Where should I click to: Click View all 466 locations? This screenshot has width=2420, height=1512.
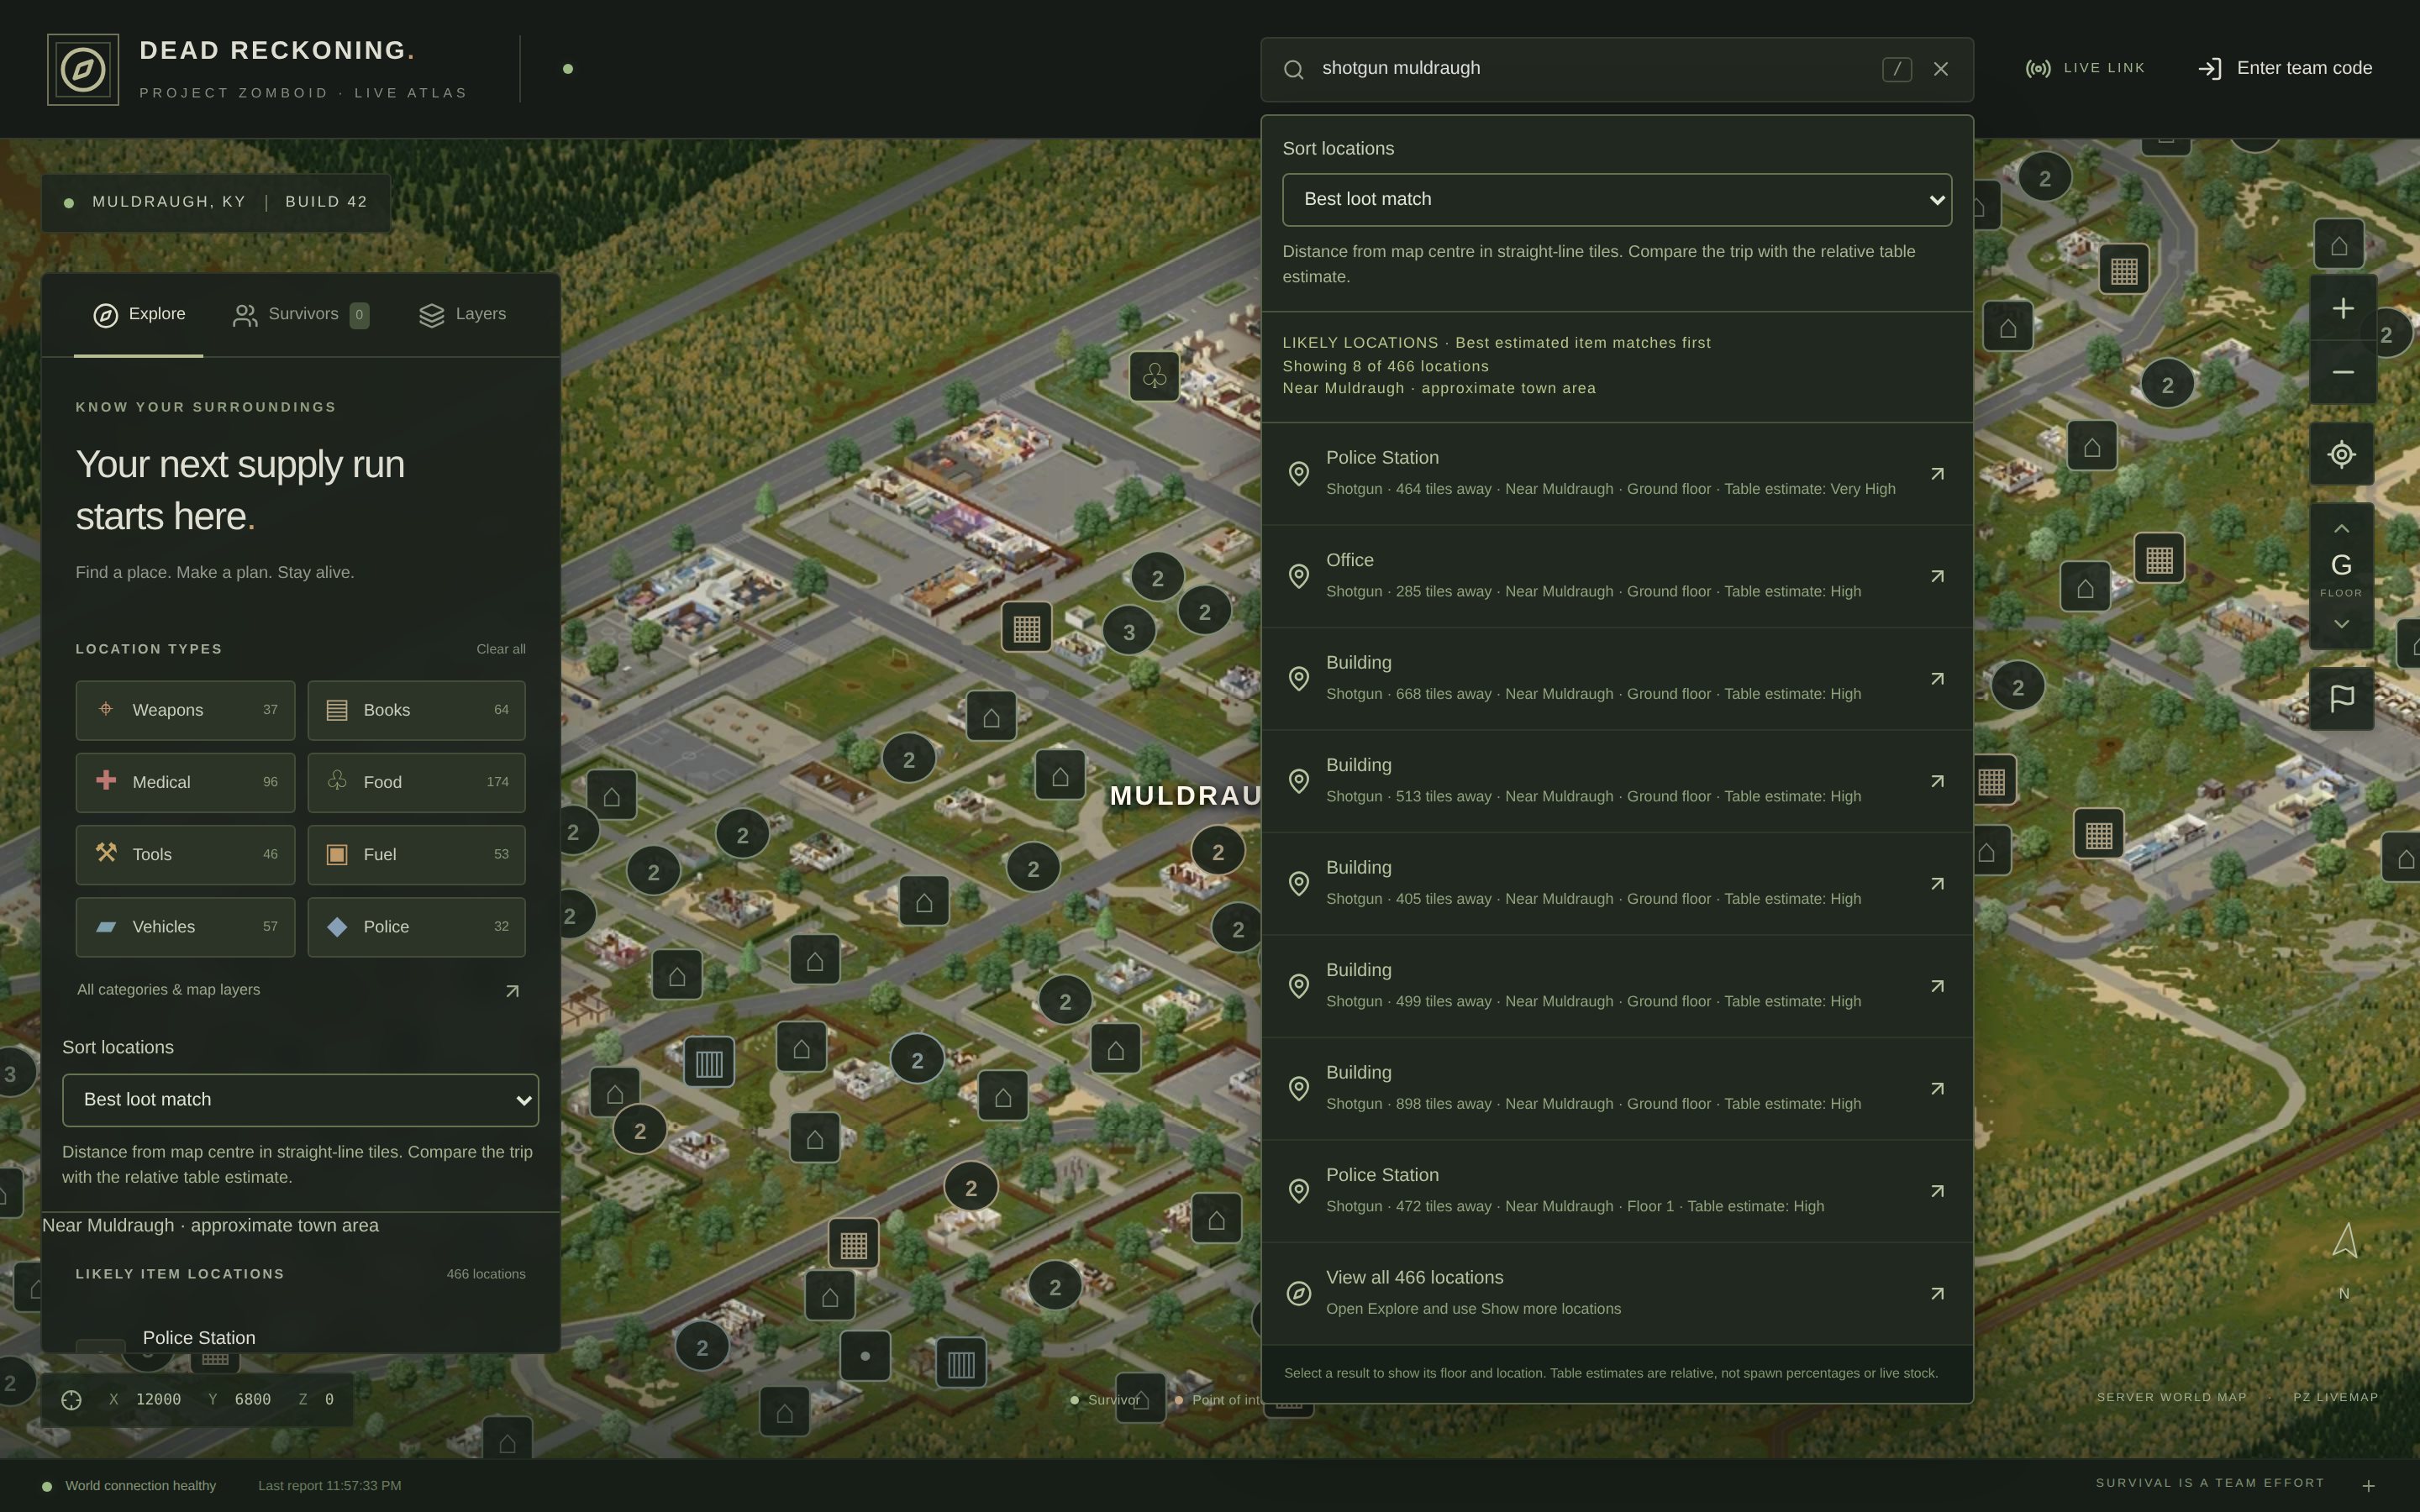[1617, 1293]
